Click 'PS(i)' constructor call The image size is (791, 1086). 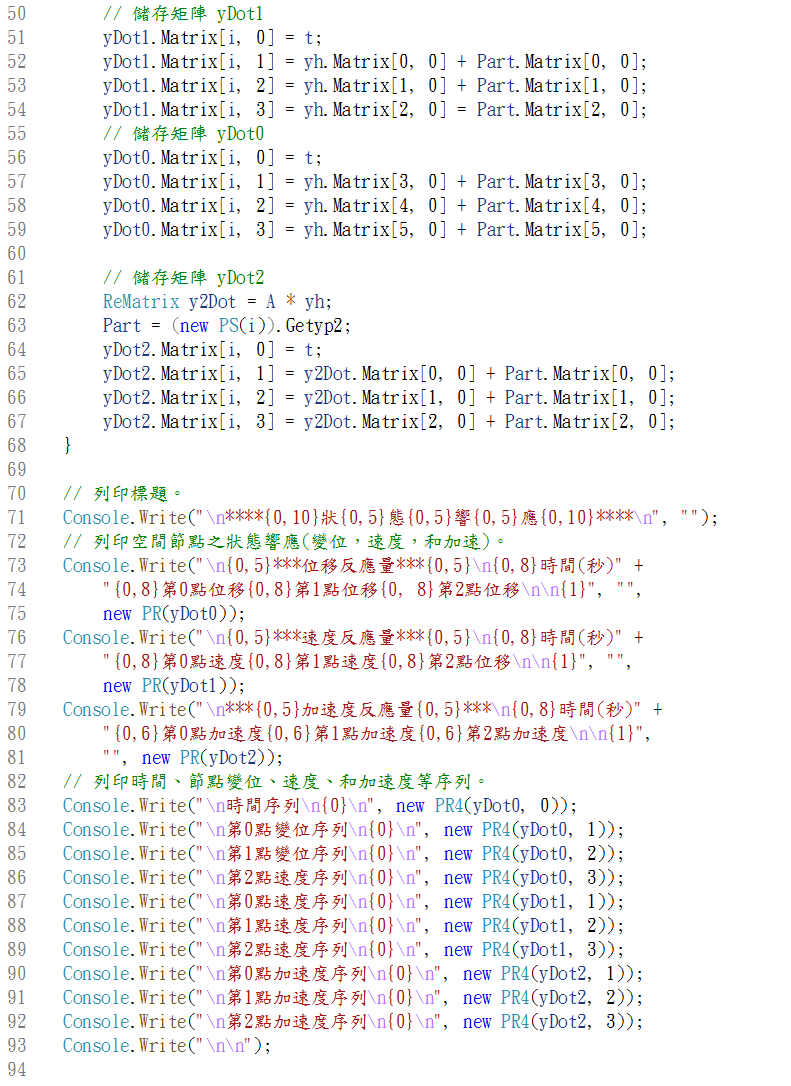coord(243,326)
